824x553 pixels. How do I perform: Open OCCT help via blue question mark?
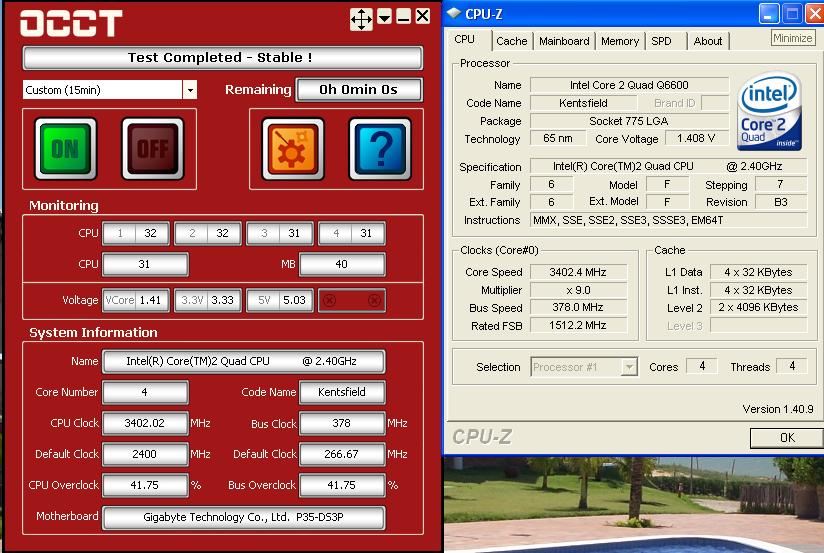pyautogui.click(x=380, y=149)
